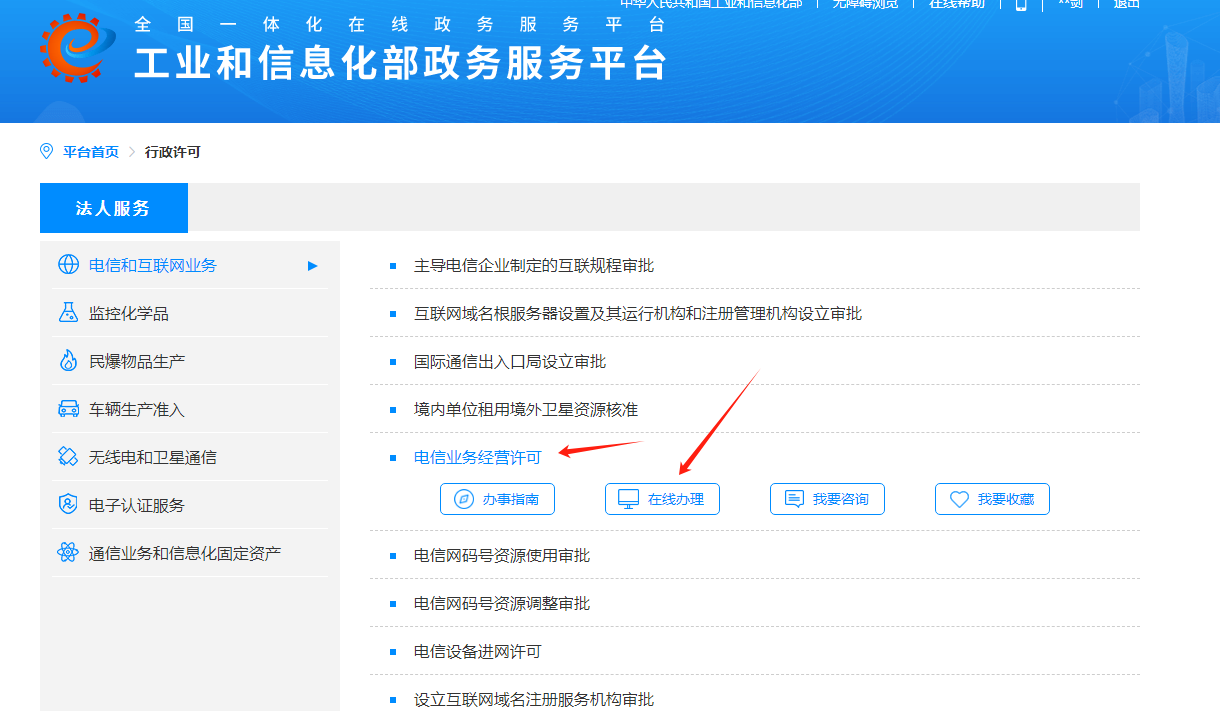
Task: Click the shield icon beside 电子认证服务
Action: tap(68, 505)
